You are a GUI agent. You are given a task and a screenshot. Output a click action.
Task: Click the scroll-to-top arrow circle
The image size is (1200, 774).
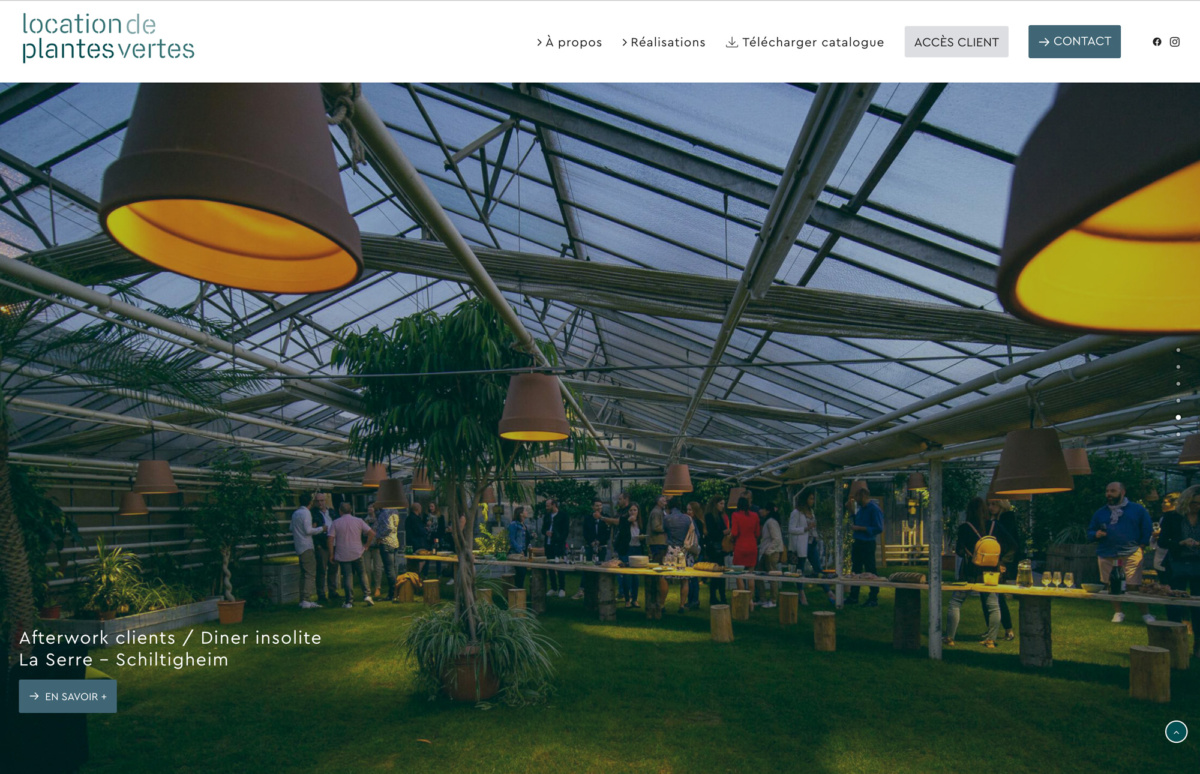[1176, 732]
